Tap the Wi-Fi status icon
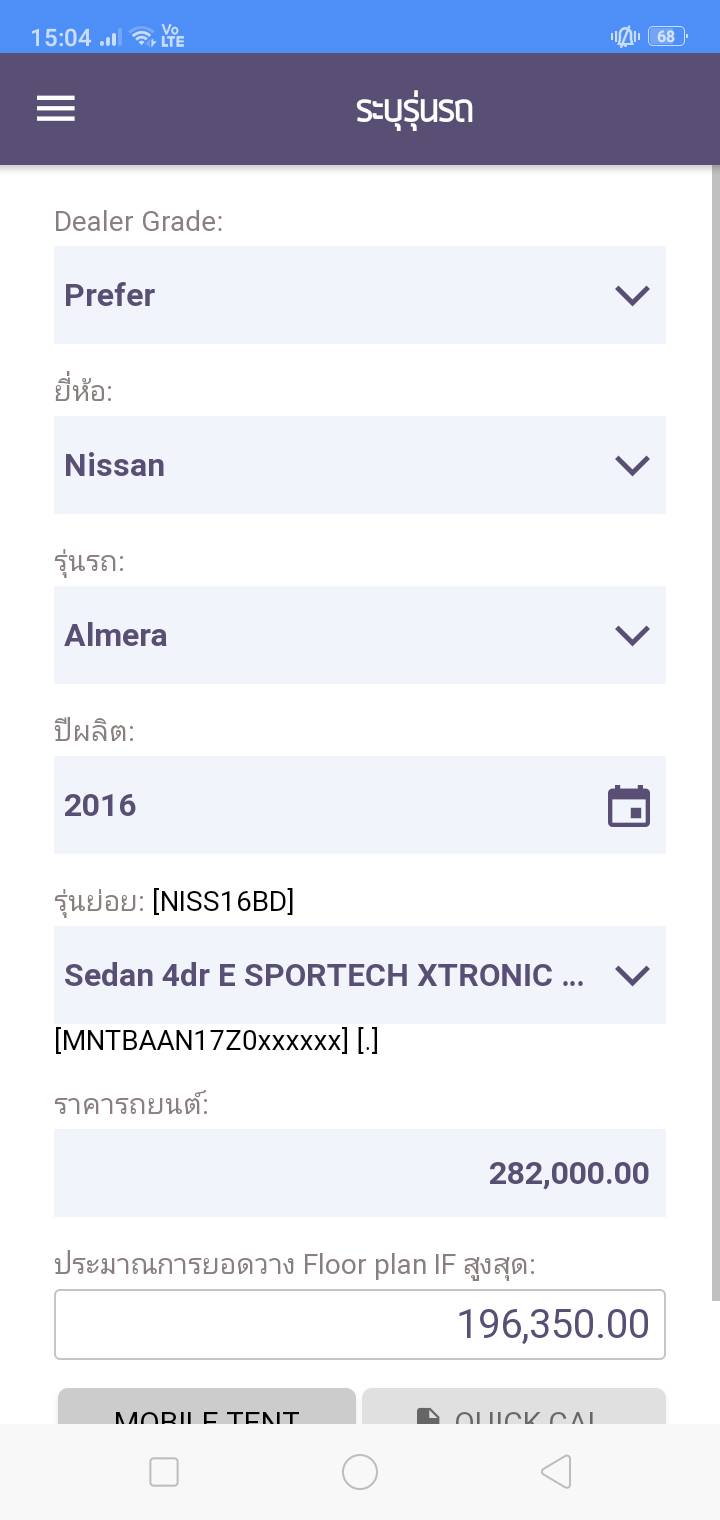 [143, 37]
